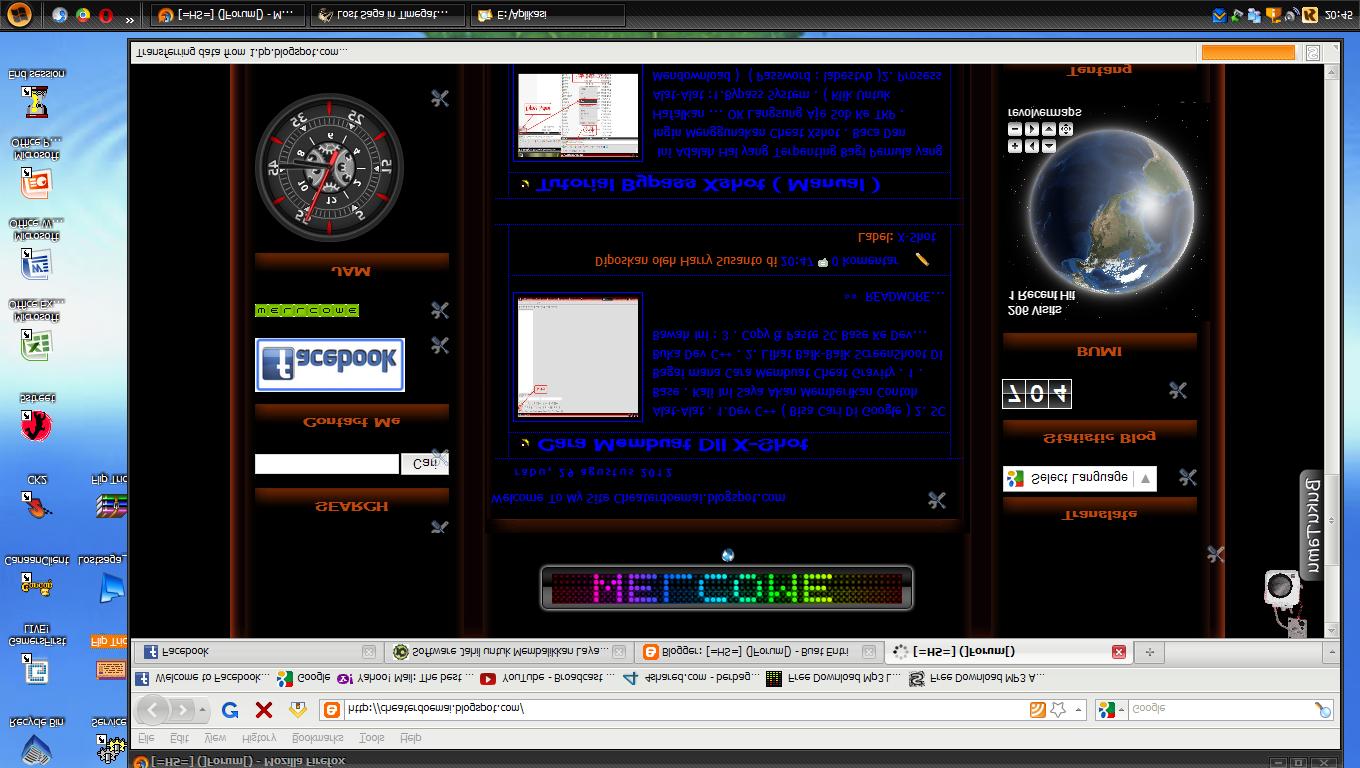This screenshot has width=1360, height=768.
Task: Click the 20:42 taskbar clock
Action: click(x=1338, y=15)
